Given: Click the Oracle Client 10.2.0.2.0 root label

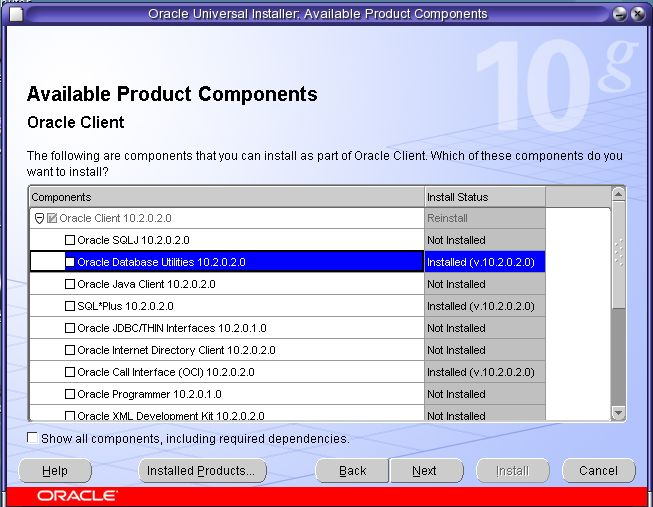Looking at the screenshot, I should click(x=115, y=218).
